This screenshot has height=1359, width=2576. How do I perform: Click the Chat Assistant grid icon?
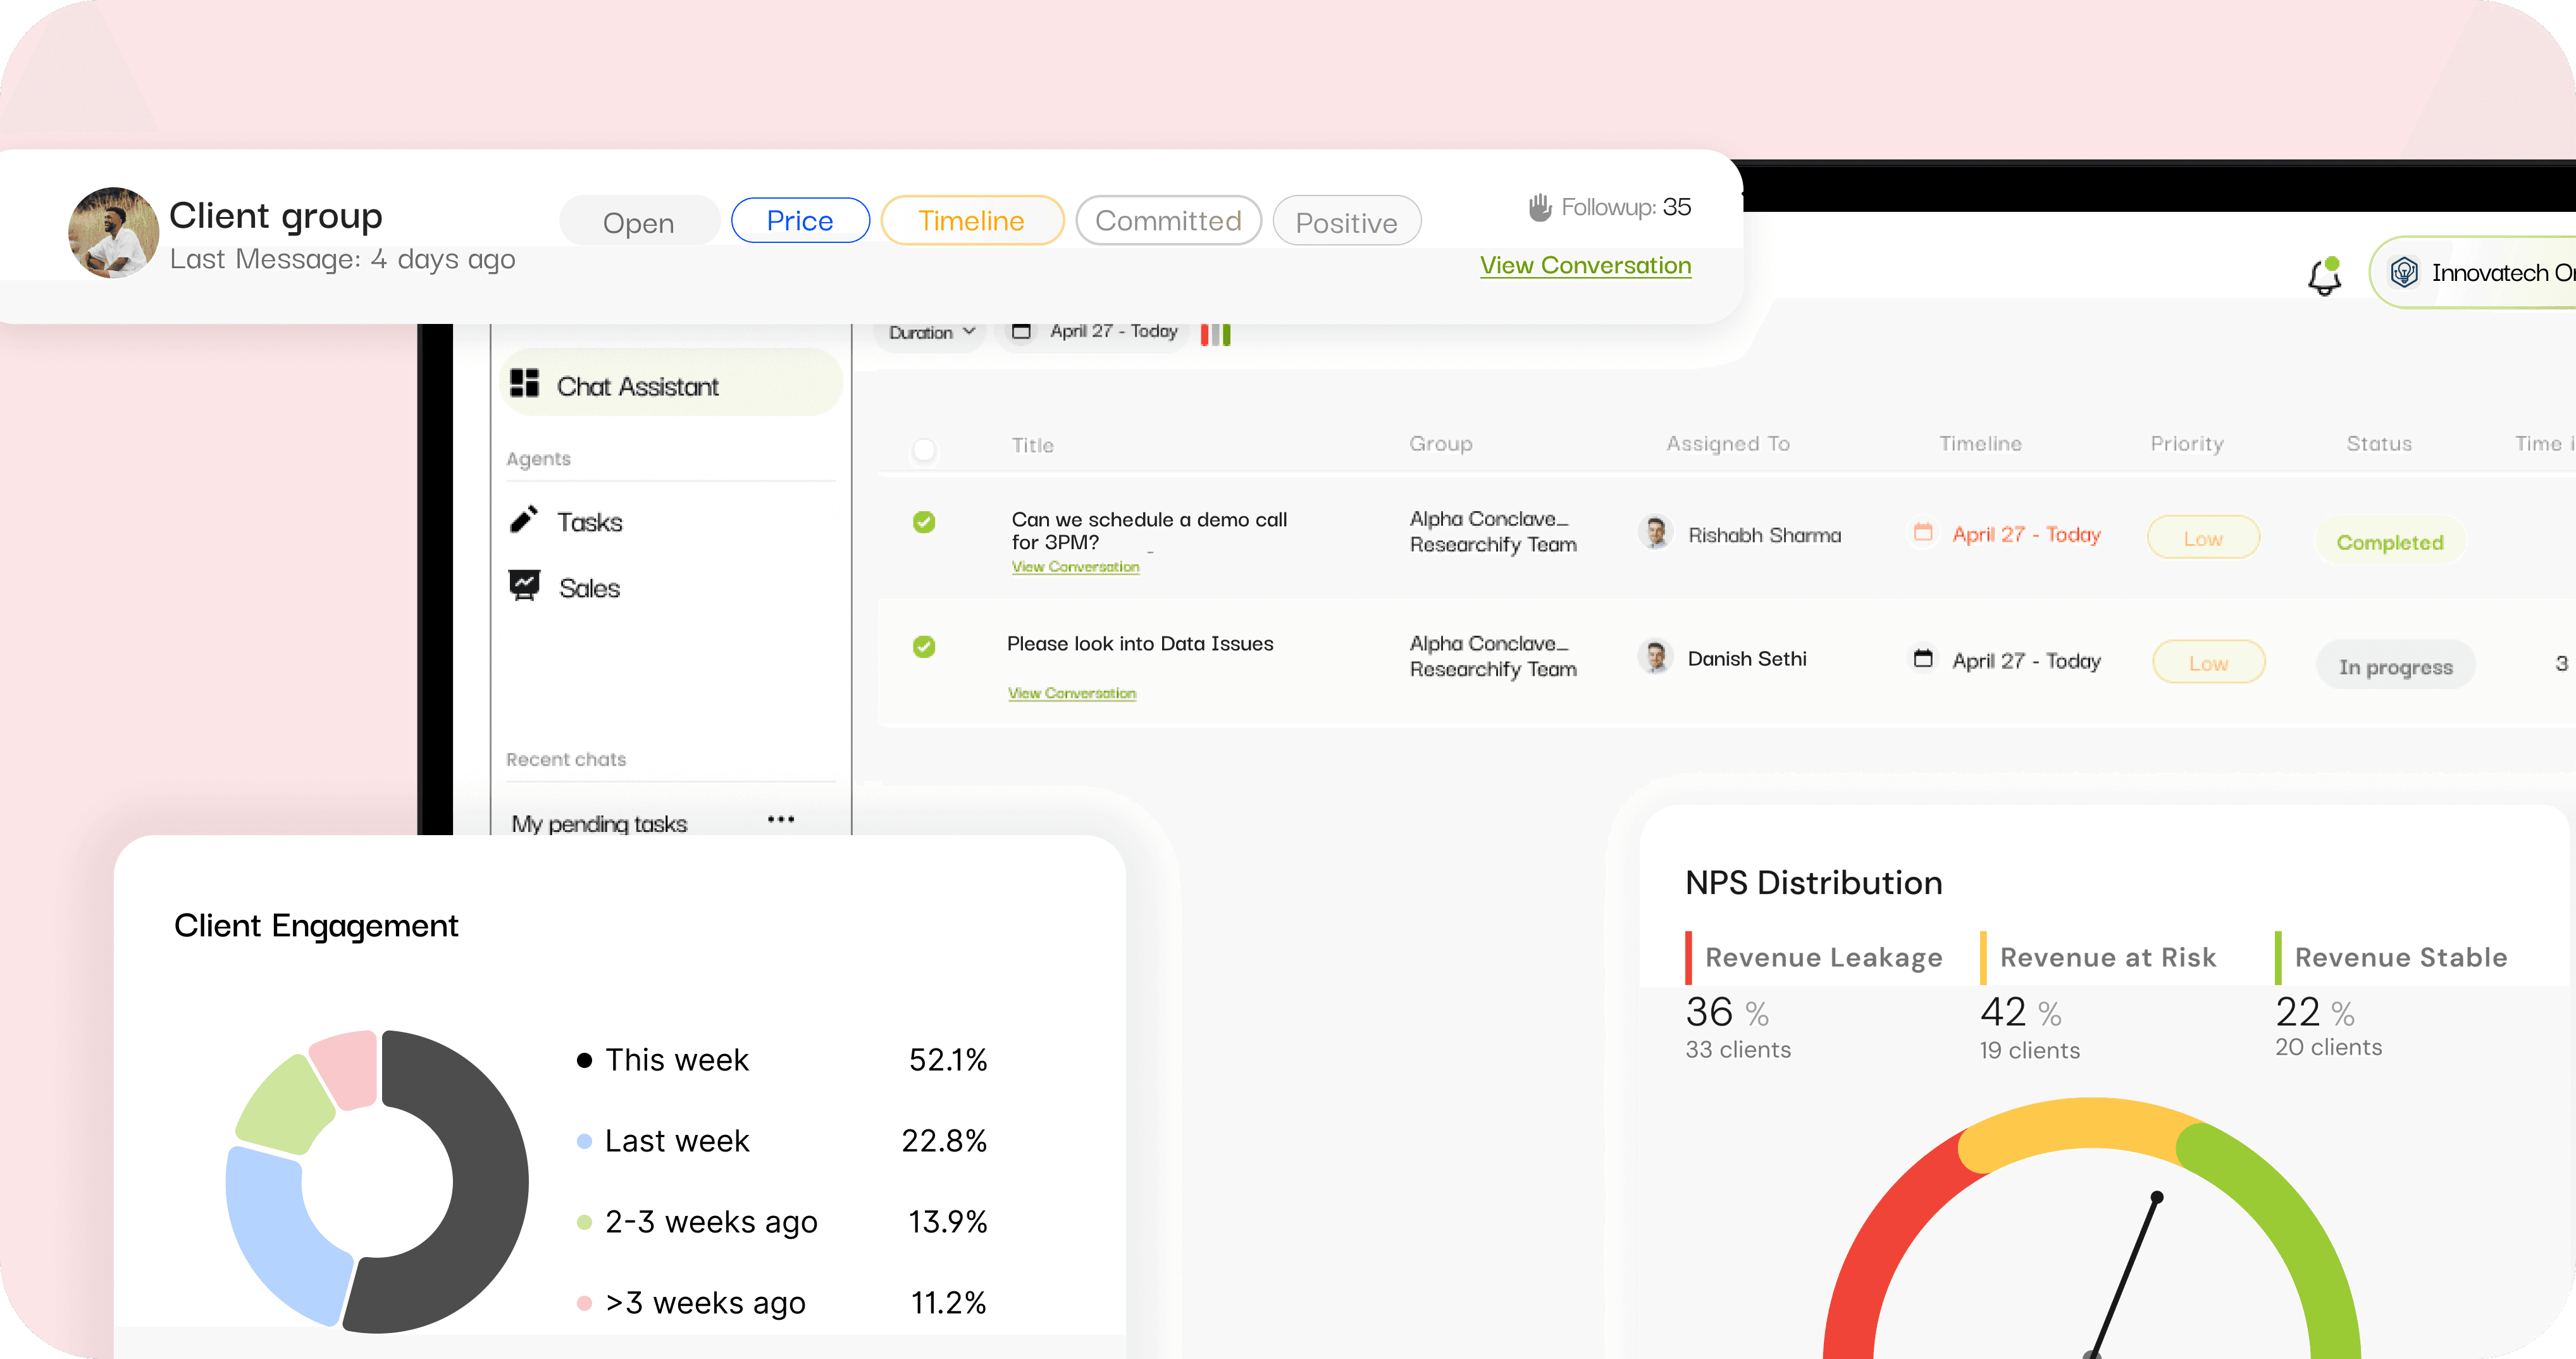(x=524, y=384)
